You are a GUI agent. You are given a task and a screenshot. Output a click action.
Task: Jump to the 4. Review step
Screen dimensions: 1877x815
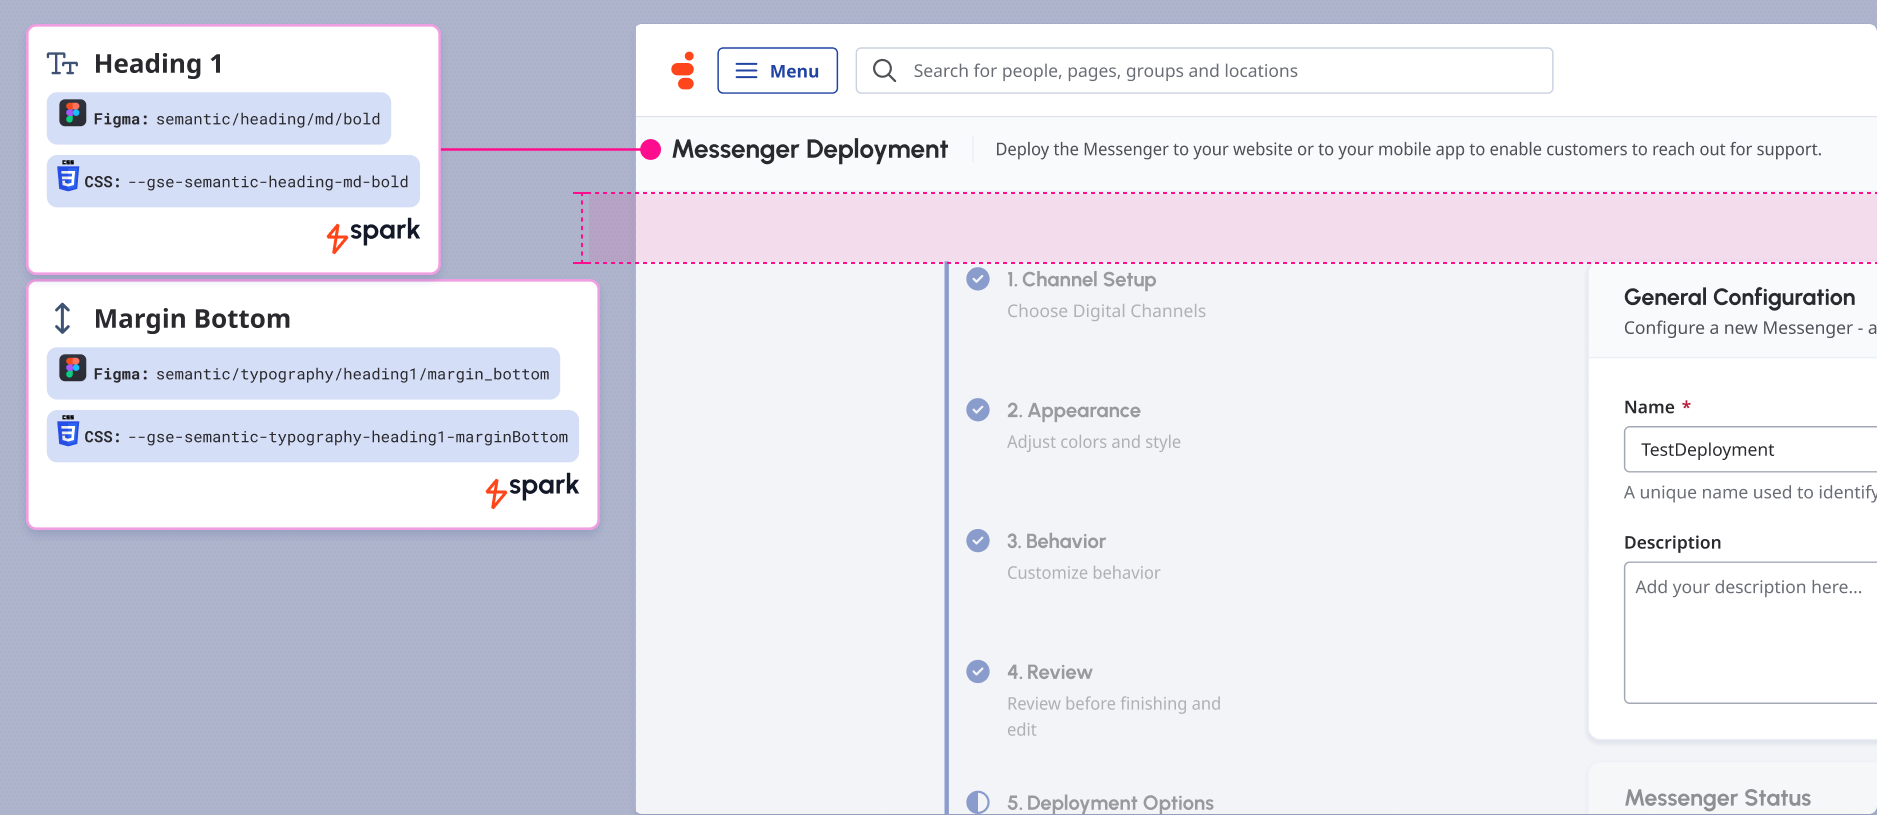click(1049, 673)
